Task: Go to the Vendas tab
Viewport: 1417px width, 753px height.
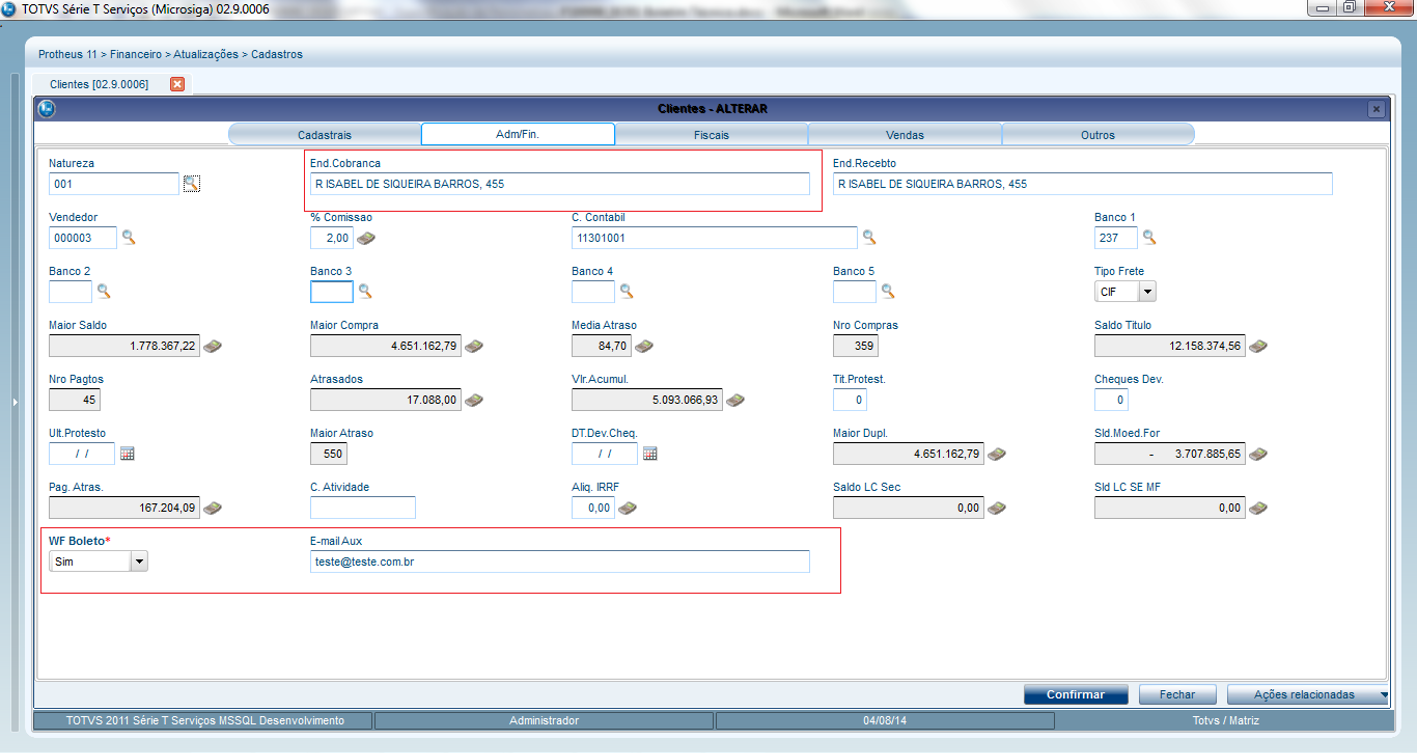Action: 904,135
